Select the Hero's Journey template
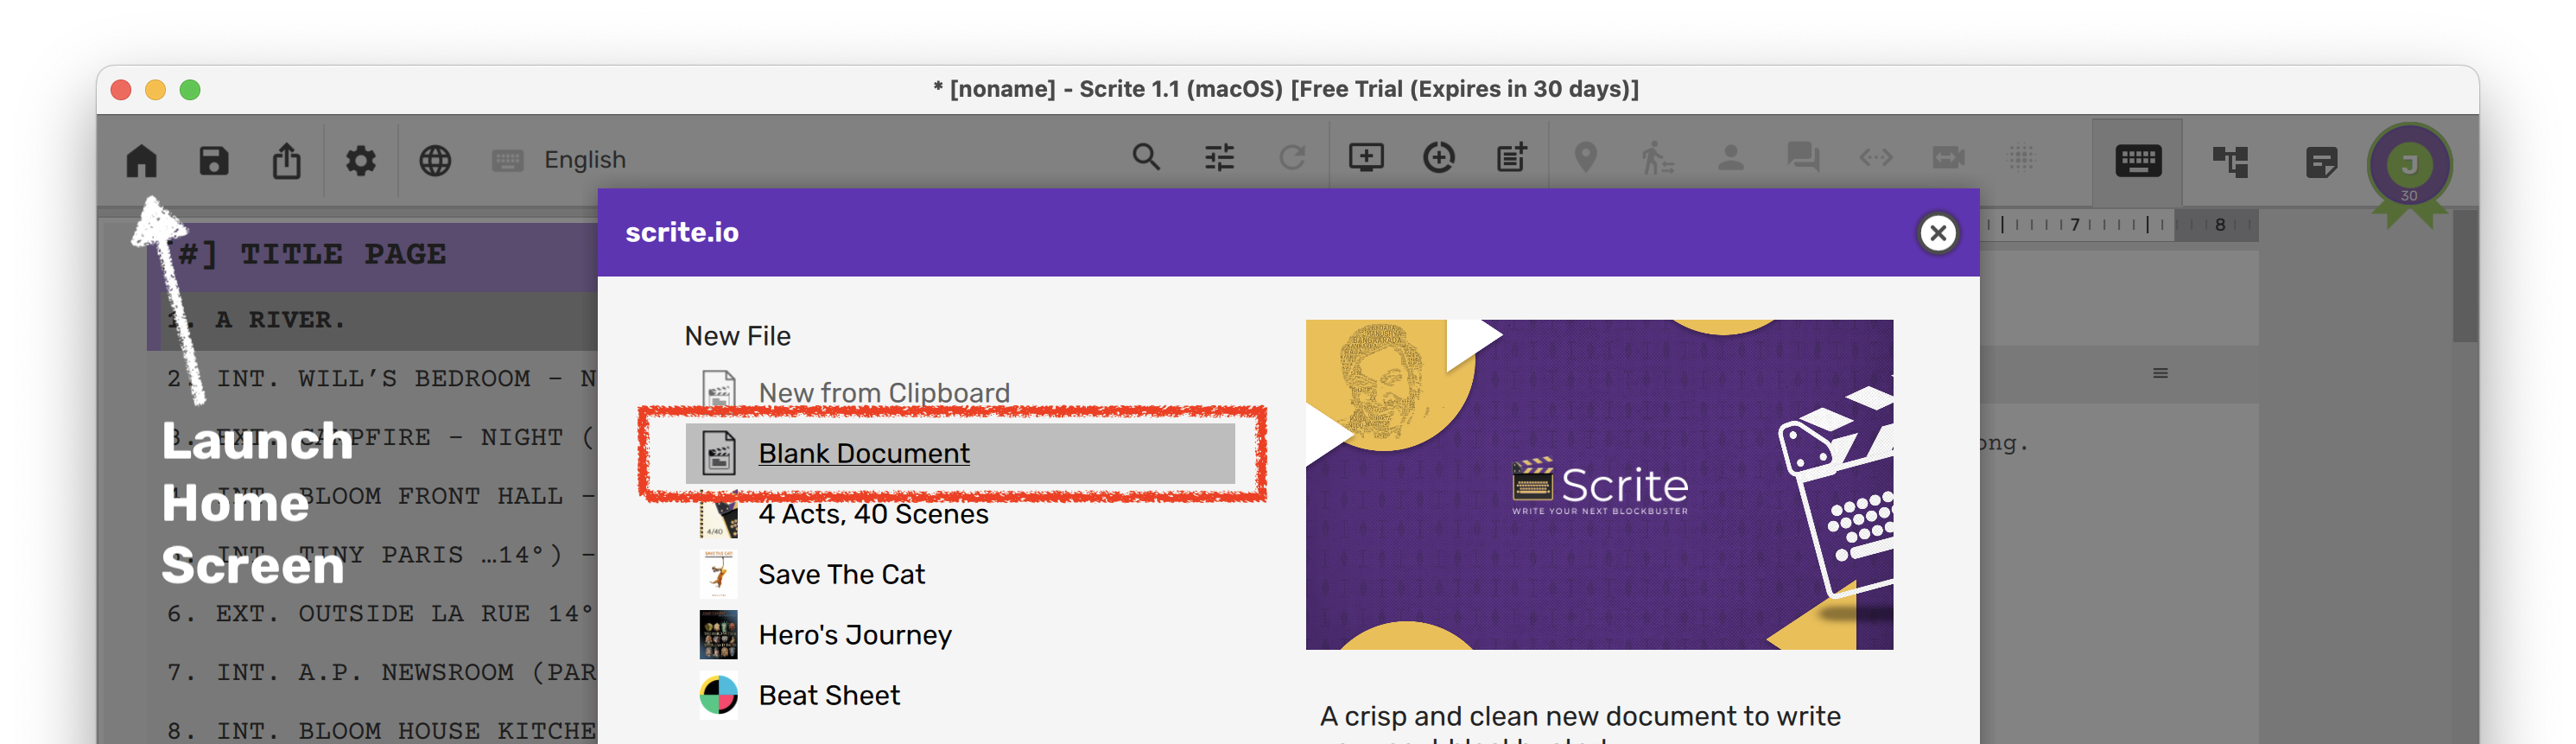This screenshot has height=744, width=2576. 854,635
